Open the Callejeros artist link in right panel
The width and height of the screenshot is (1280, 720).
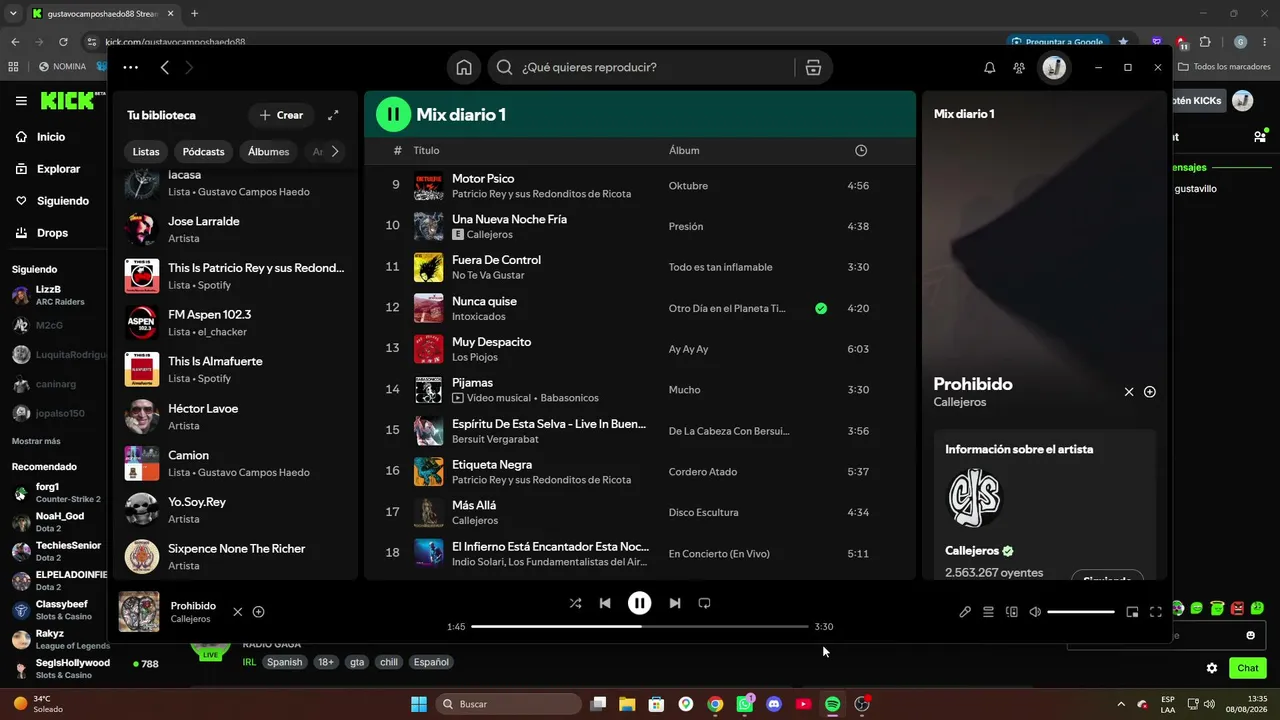[960, 402]
